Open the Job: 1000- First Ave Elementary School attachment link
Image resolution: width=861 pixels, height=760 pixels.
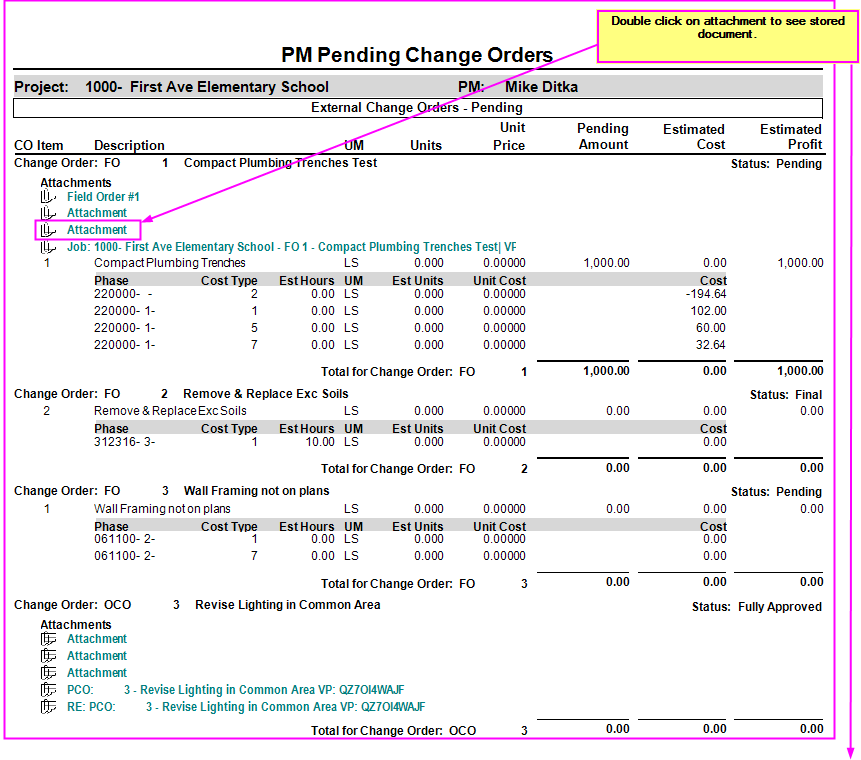point(292,247)
